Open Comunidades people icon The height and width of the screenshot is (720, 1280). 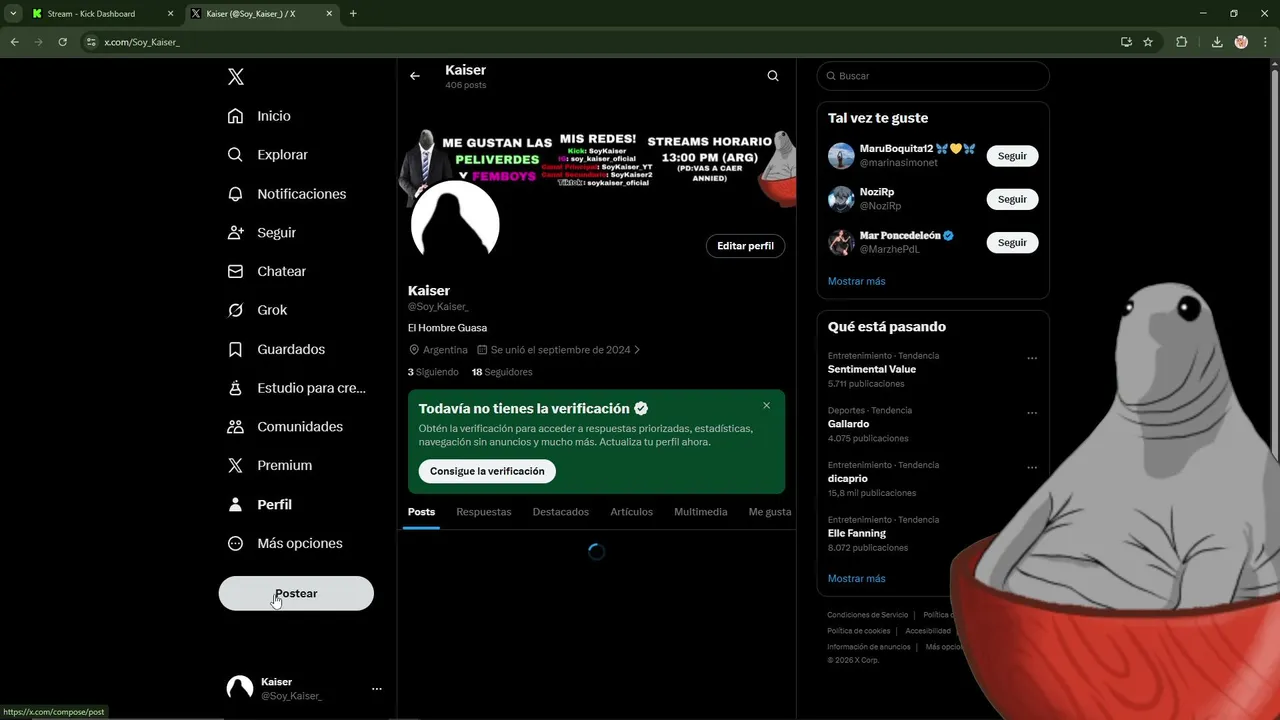coord(235,427)
